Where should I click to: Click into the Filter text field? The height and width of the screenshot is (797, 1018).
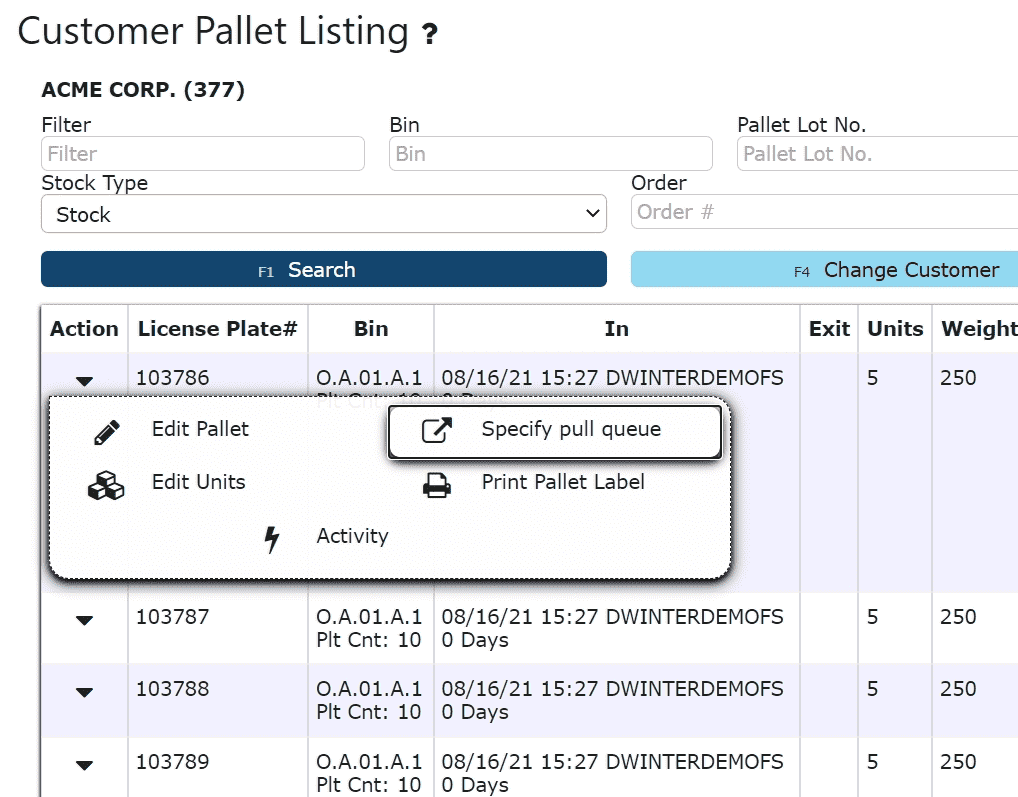click(x=203, y=154)
